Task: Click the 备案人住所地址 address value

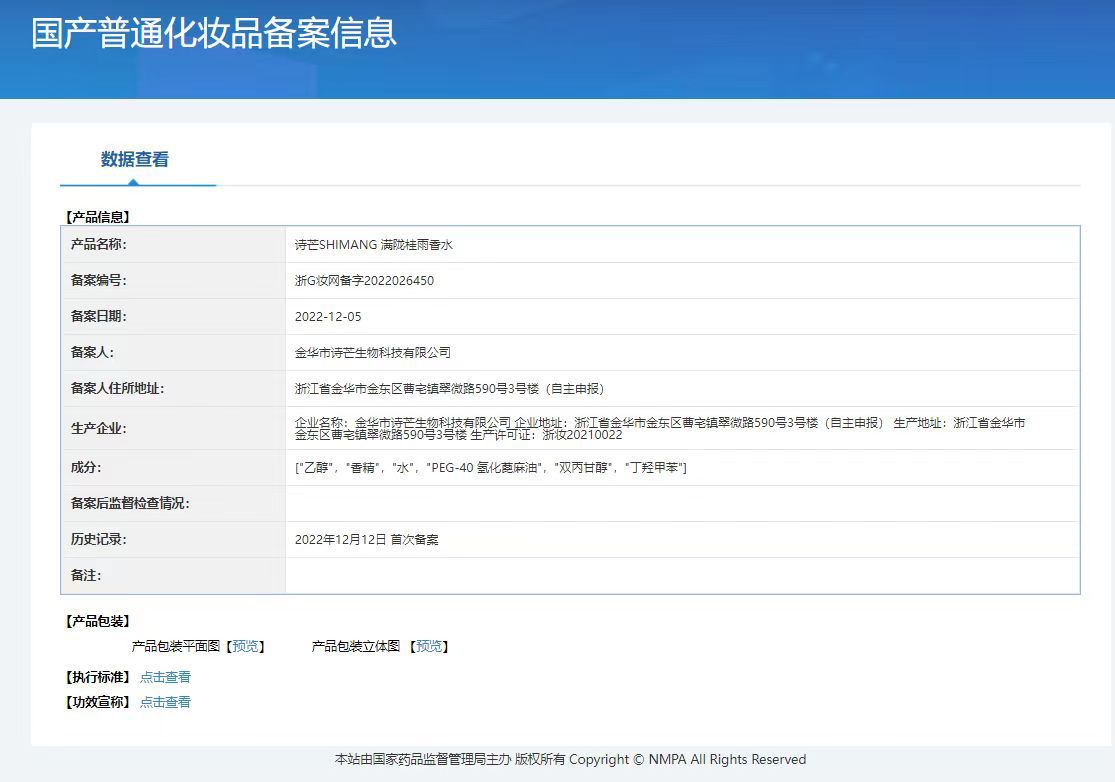Action: [x=449, y=389]
